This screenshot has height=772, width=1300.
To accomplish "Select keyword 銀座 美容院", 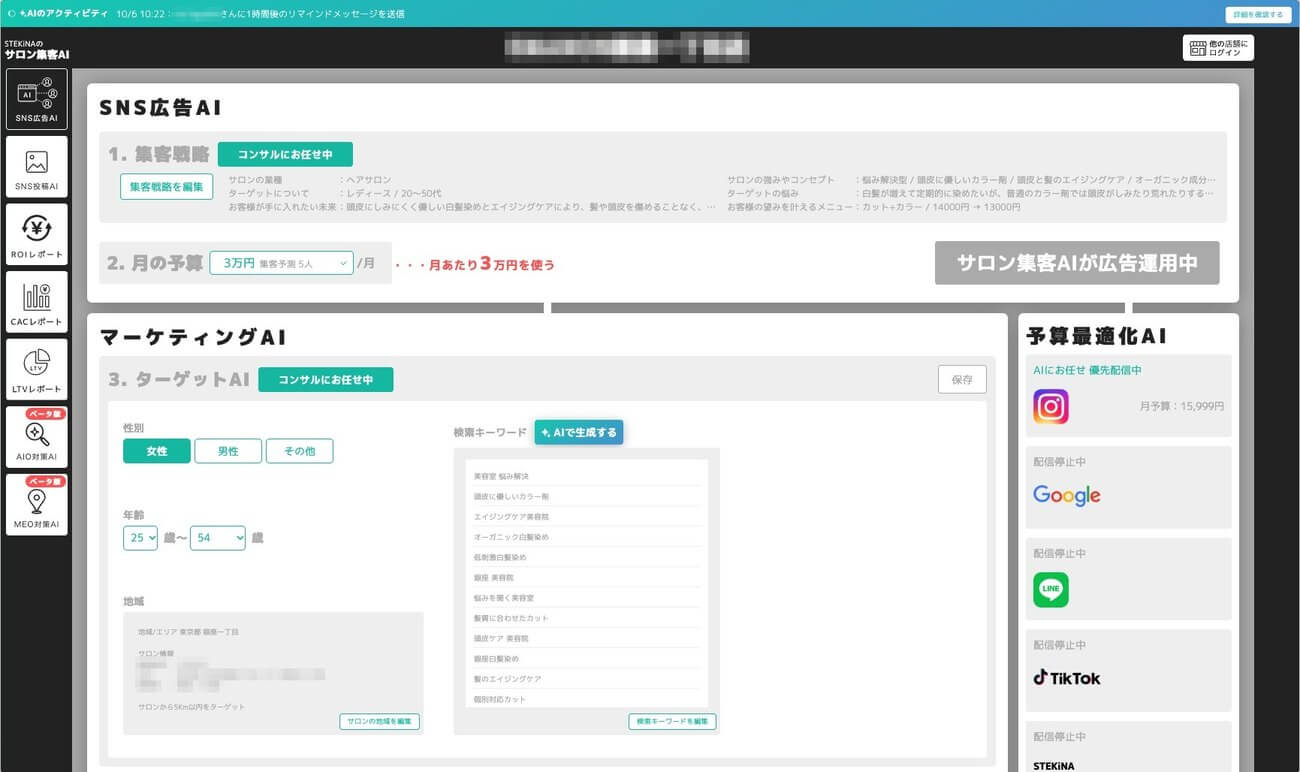I will coord(587,578).
